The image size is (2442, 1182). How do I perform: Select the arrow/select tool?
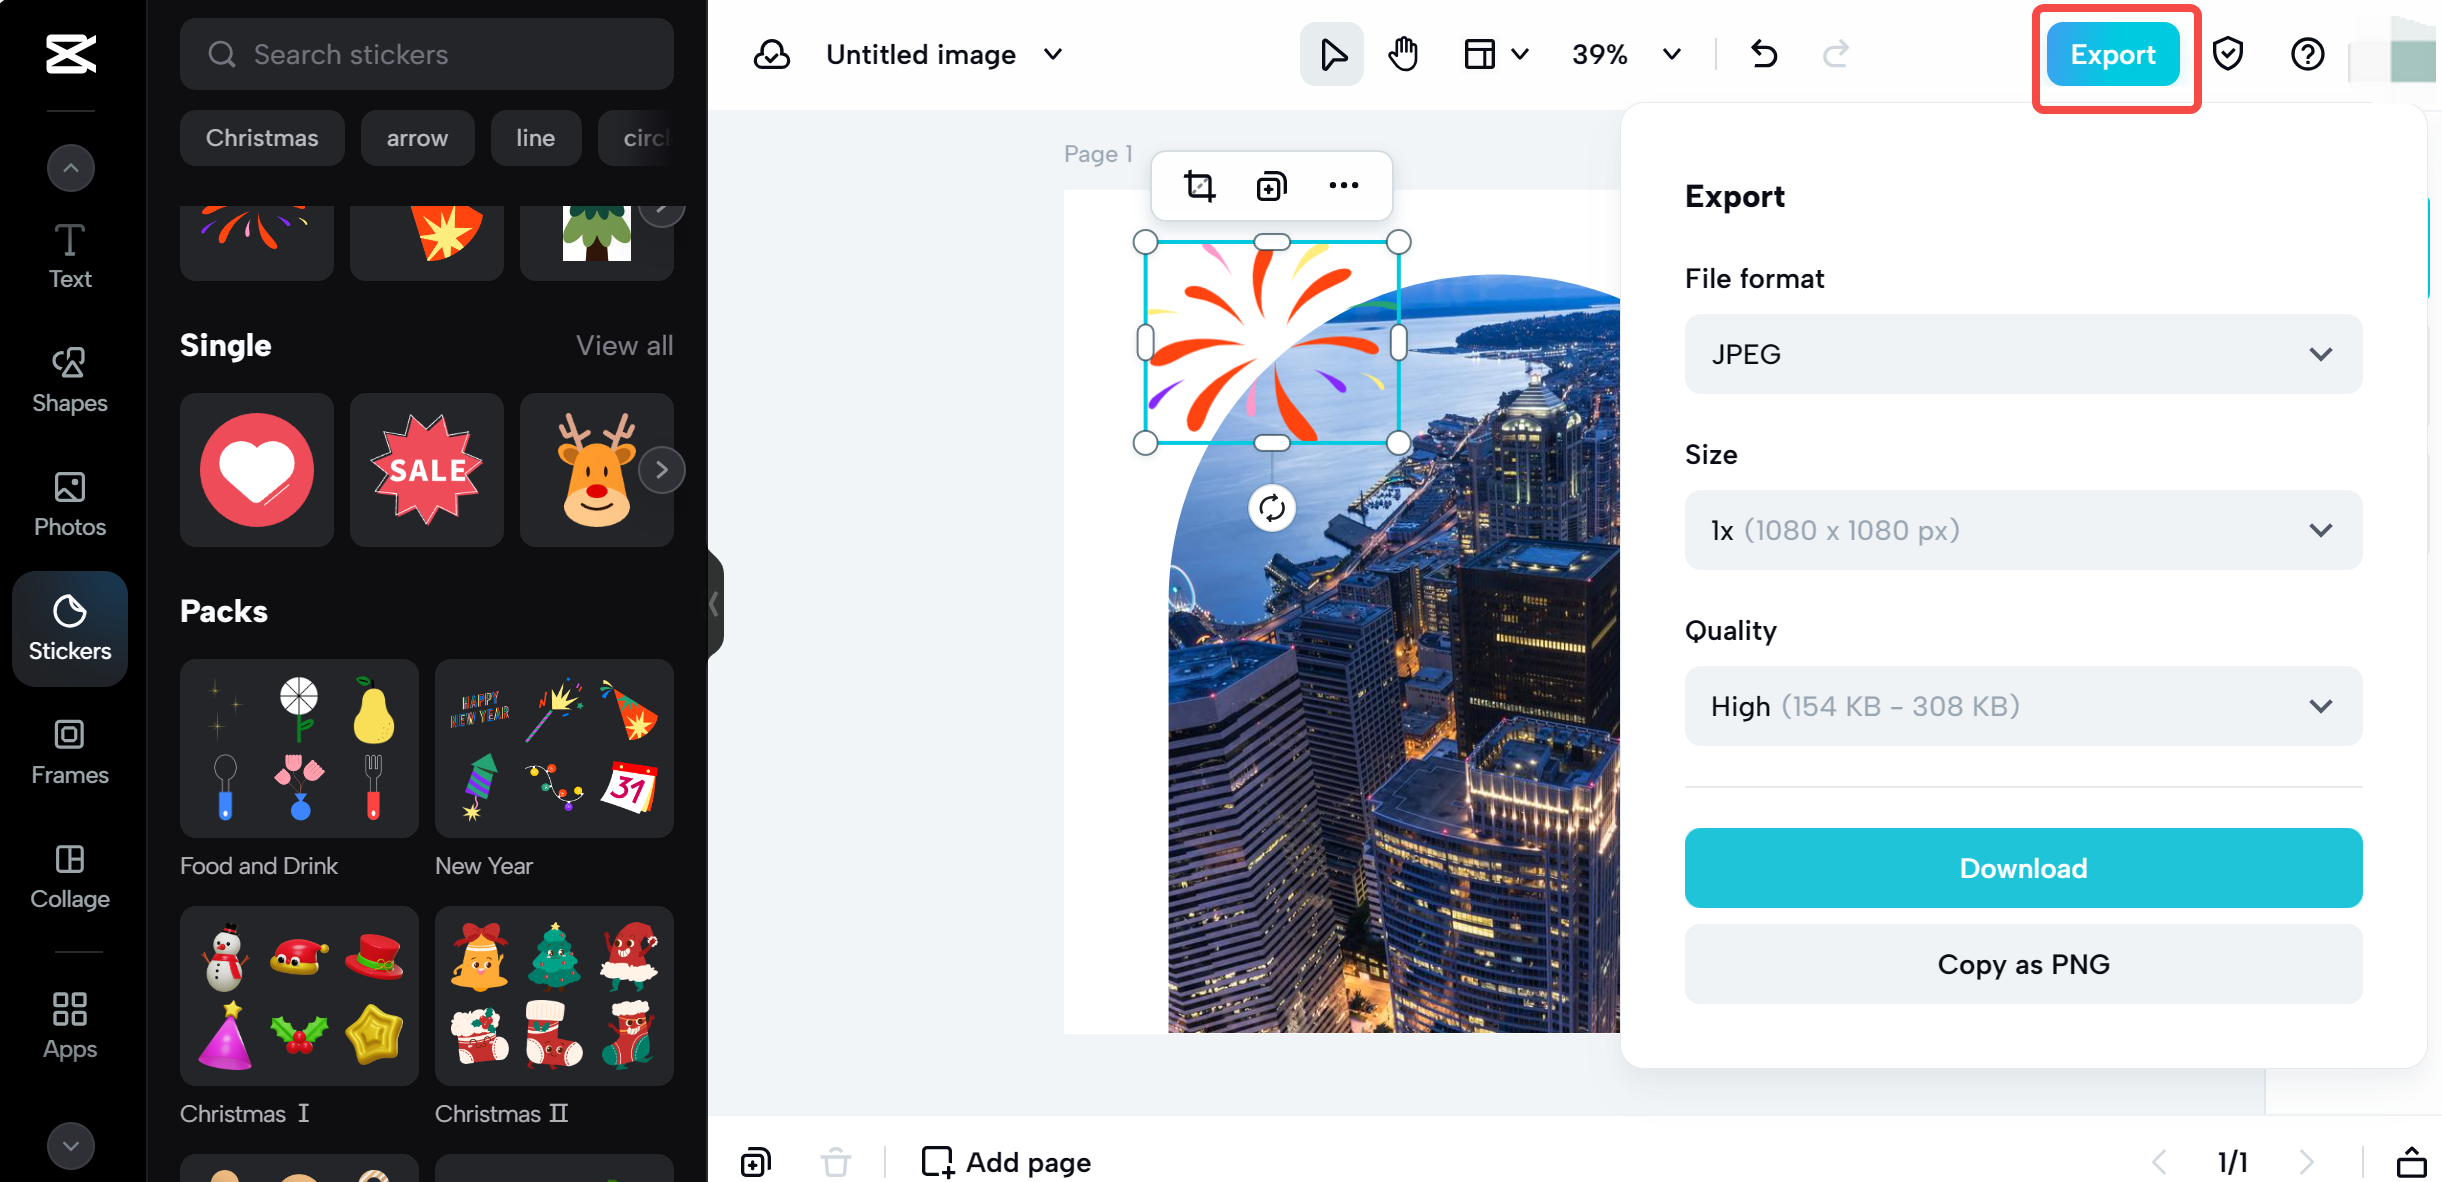pos(1332,55)
